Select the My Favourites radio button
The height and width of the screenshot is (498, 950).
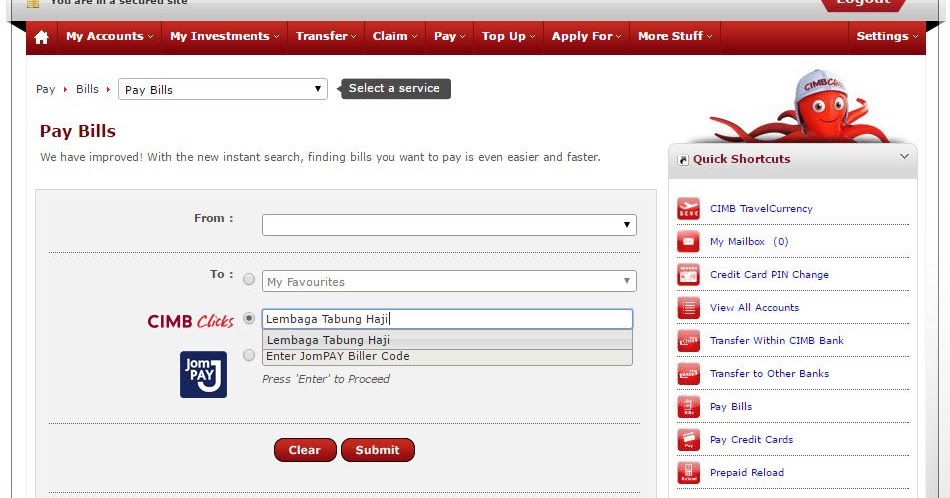[248, 279]
